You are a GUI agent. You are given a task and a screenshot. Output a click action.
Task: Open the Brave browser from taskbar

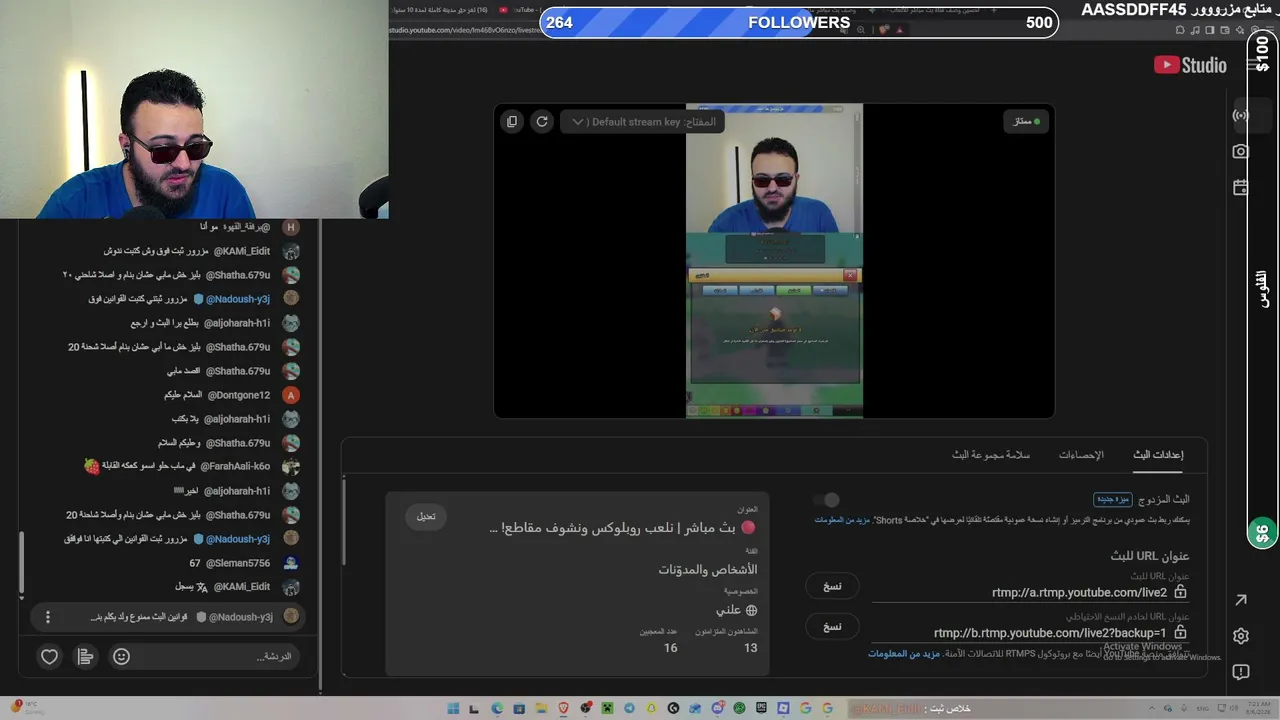click(563, 708)
